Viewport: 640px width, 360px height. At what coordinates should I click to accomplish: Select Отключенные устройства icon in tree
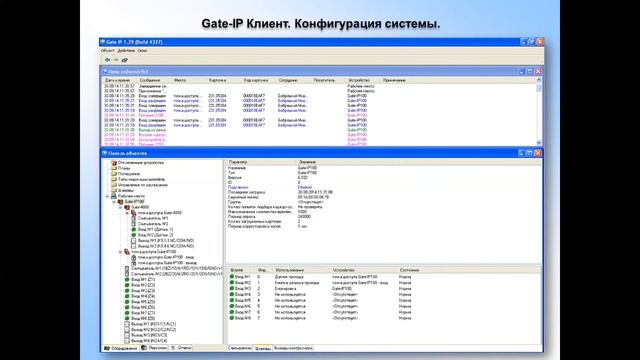coord(114,163)
